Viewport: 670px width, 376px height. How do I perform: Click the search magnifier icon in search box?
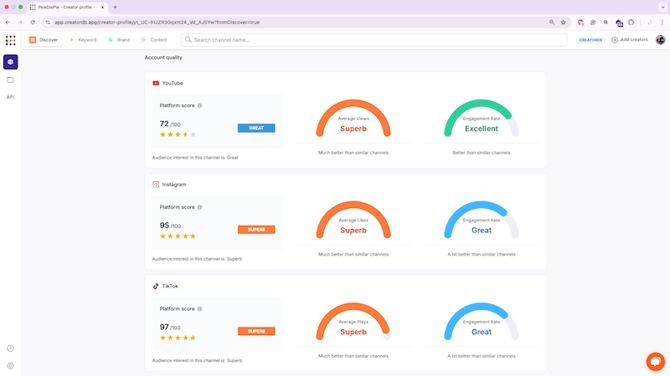[x=188, y=40]
